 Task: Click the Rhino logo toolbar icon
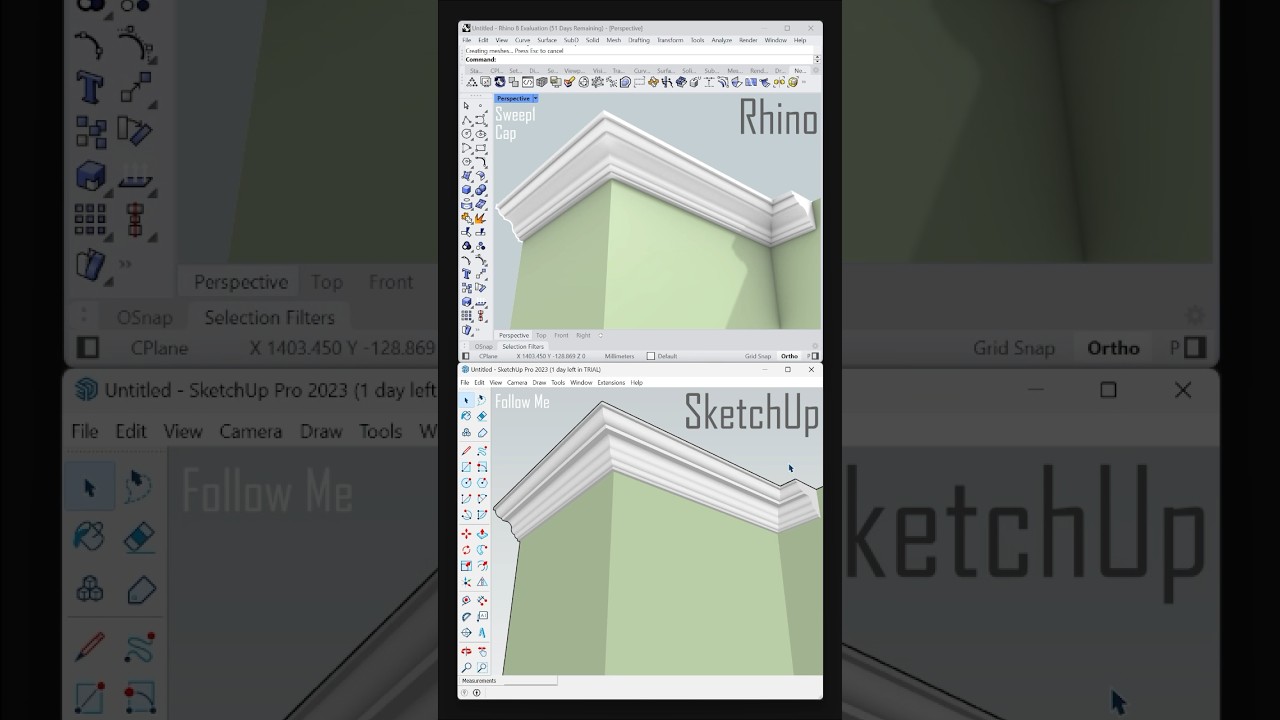click(500, 81)
